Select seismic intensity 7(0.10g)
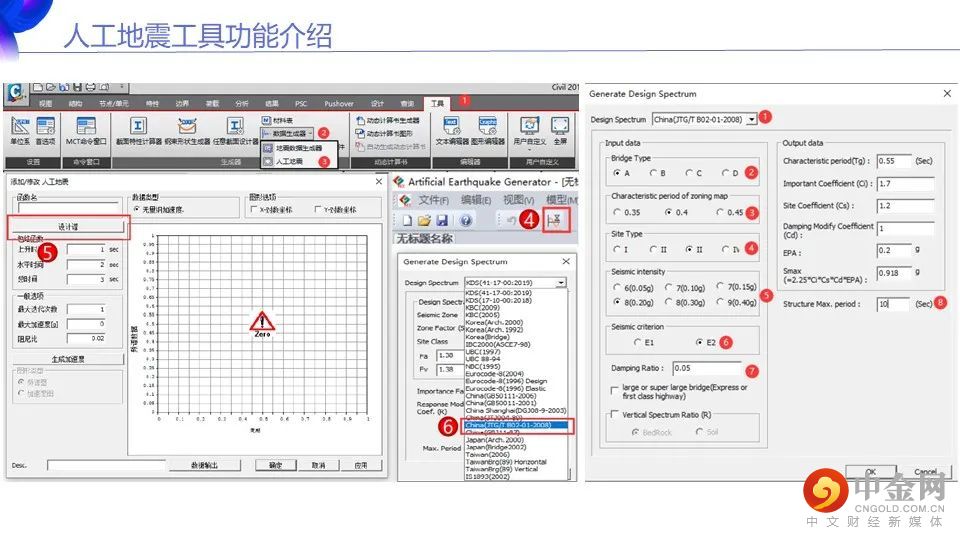Screen dimensions: 960x540 [669, 287]
